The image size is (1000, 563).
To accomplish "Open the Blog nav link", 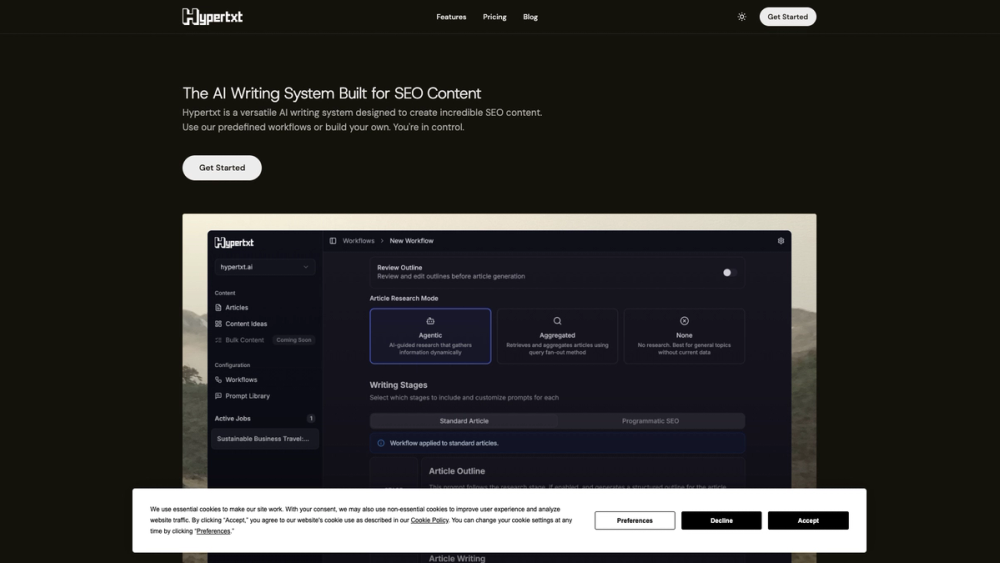I will [530, 17].
